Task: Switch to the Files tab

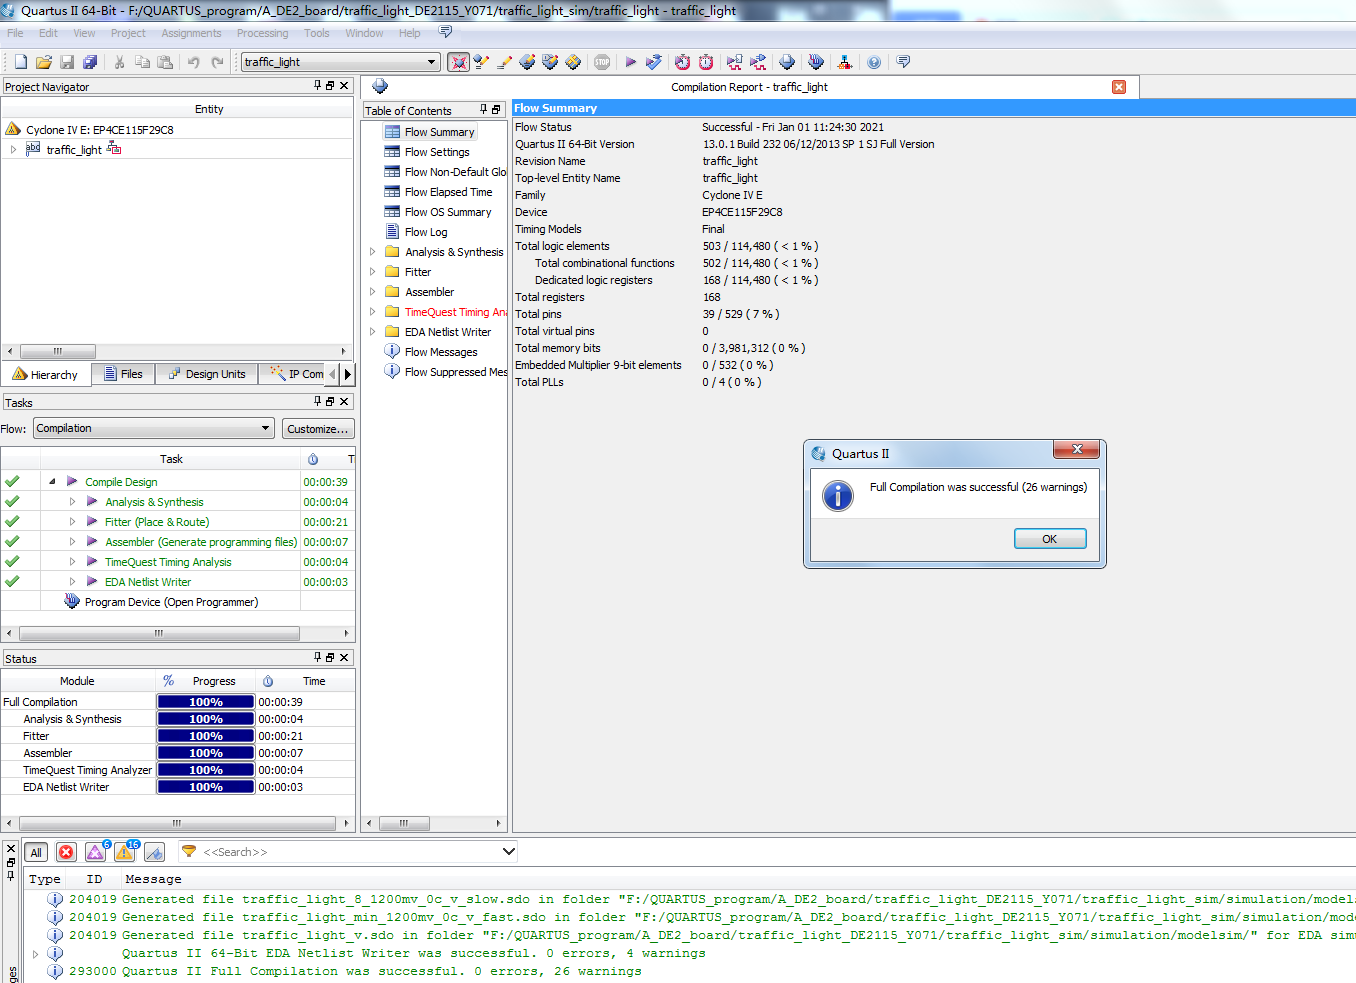Action: (x=123, y=374)
